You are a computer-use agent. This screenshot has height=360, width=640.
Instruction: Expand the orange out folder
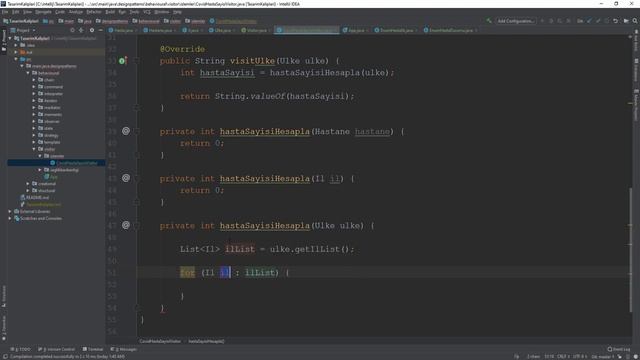tap(16, 52)
